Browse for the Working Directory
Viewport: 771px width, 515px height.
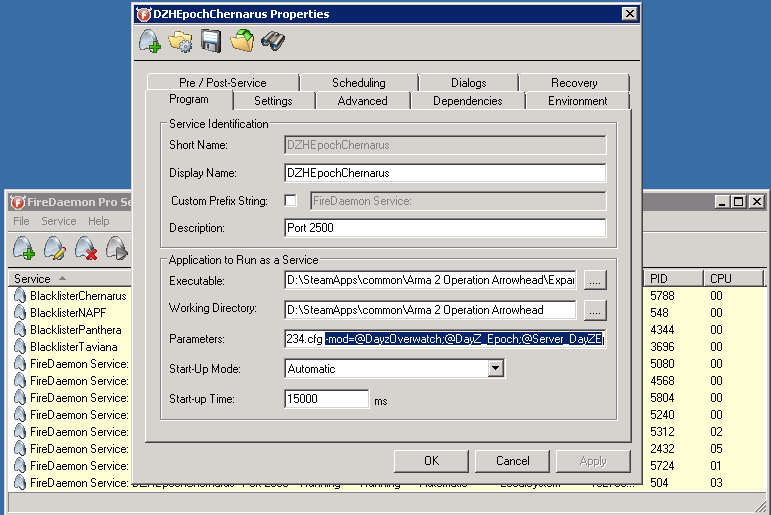tap(595, 310)
